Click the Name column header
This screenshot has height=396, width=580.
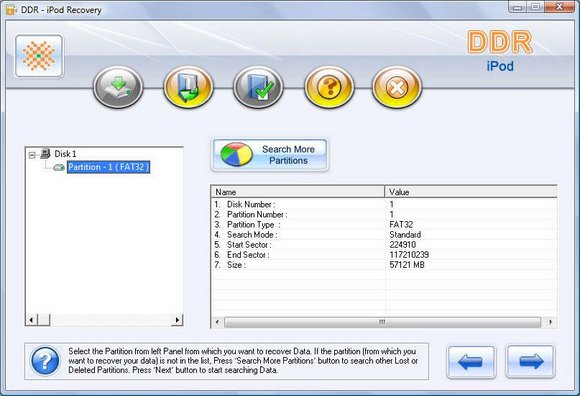point(298,192)
